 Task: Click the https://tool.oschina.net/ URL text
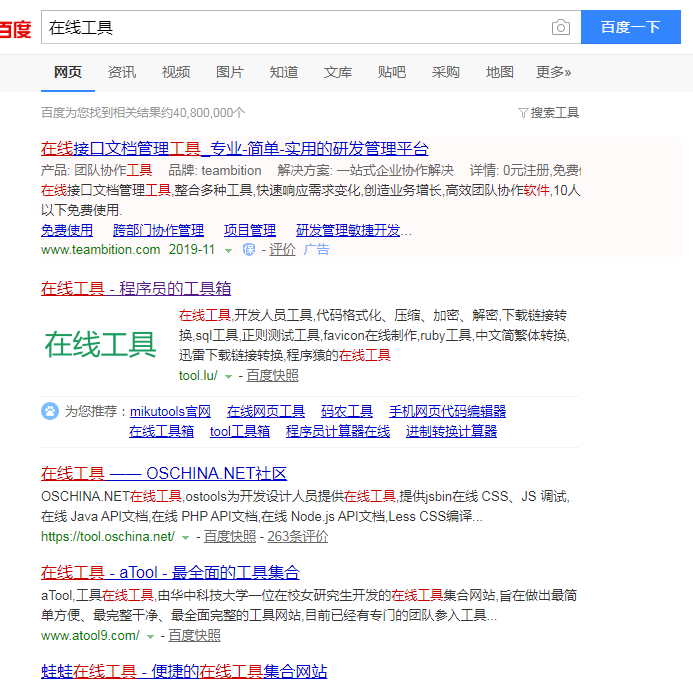(x=108, y=537)
